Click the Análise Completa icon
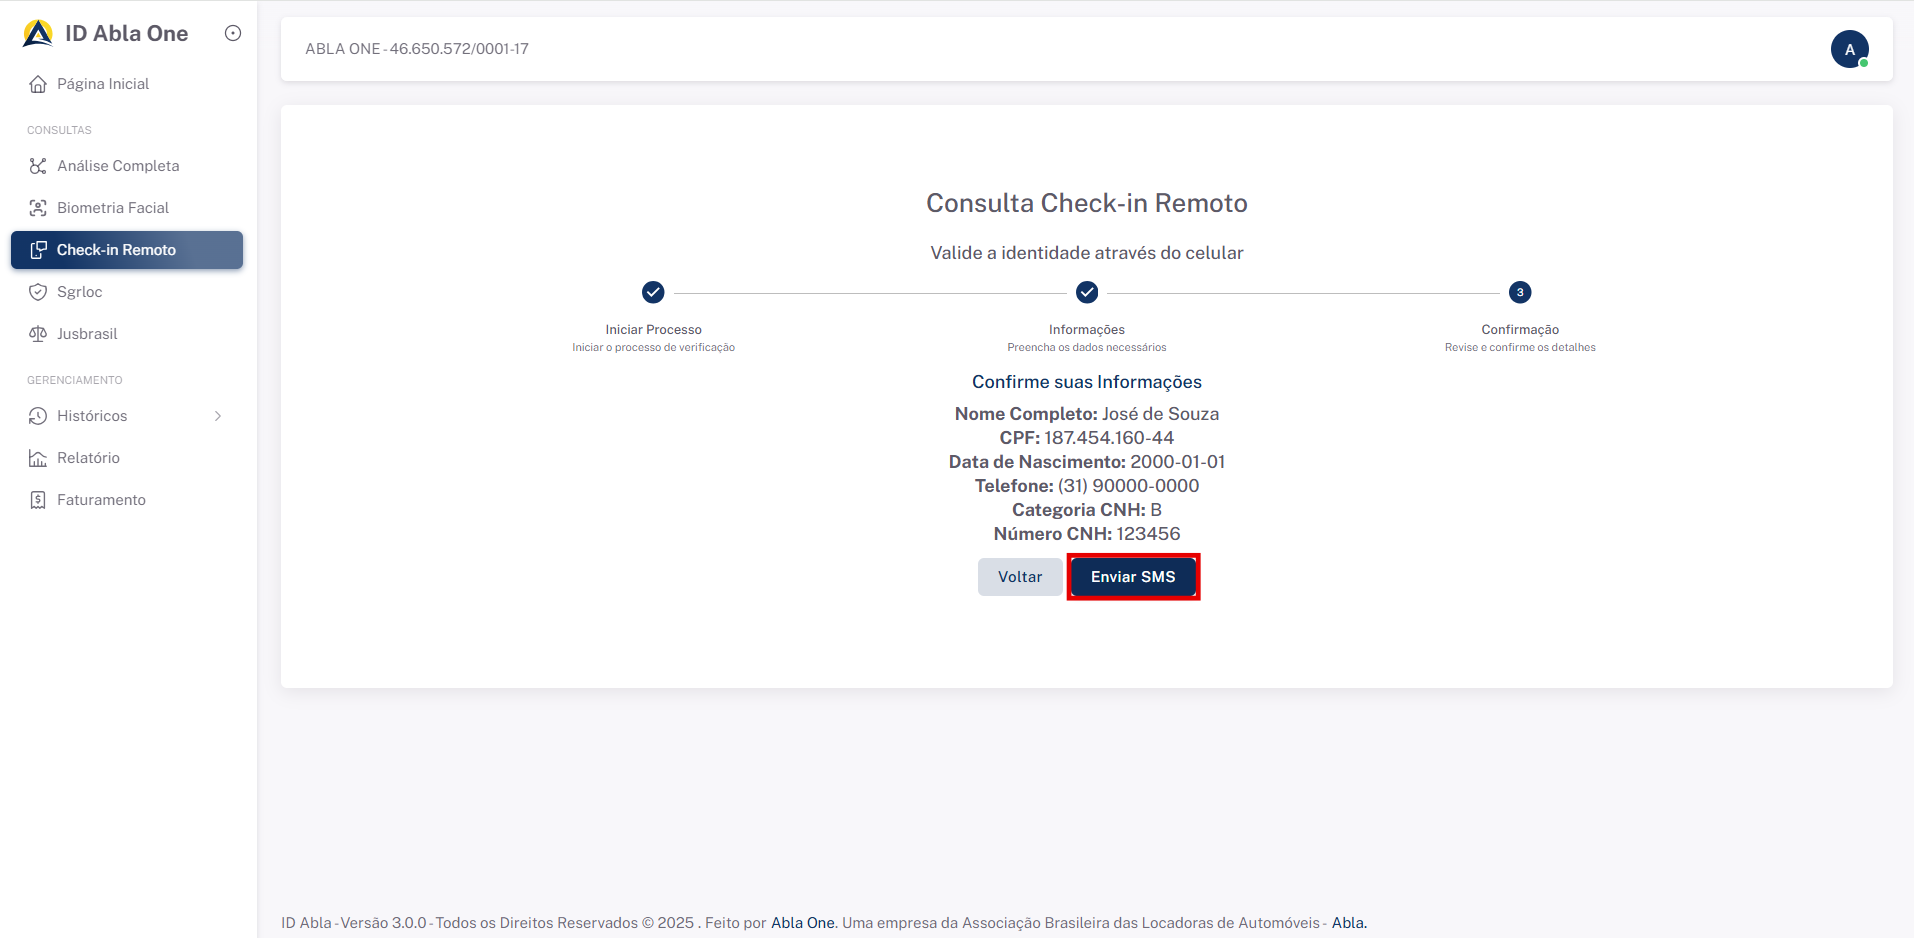Image resolution: width=1914 pixels, height=938 pixels. tap(38, 166)
